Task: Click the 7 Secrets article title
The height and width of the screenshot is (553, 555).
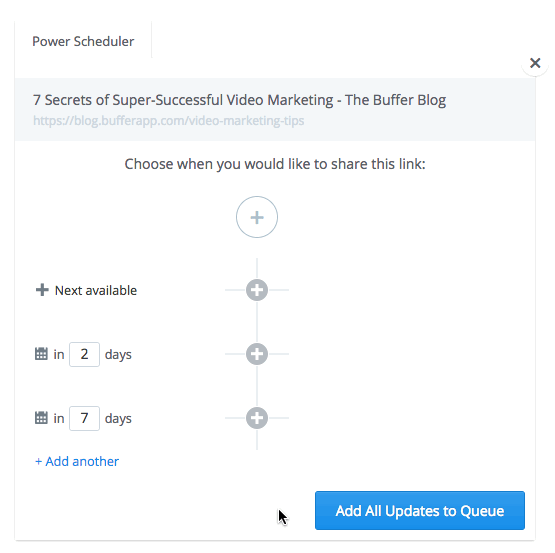Action: [239, 100]
